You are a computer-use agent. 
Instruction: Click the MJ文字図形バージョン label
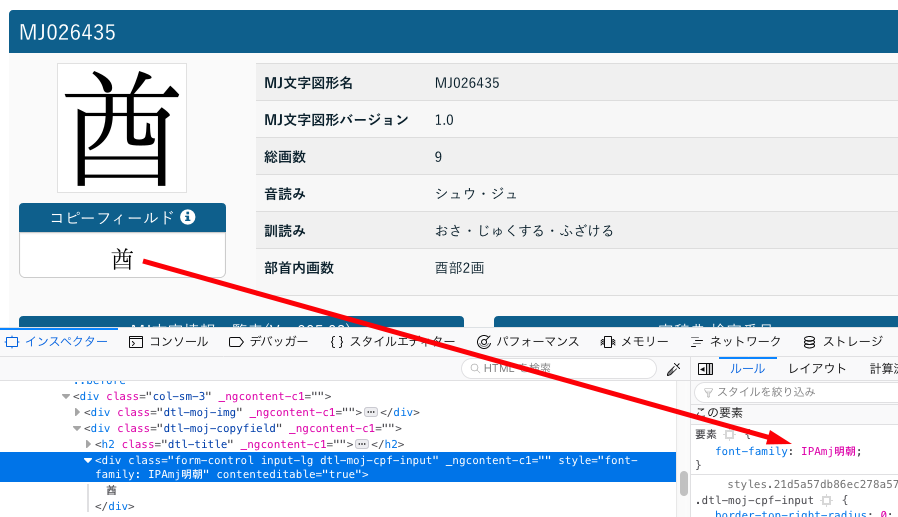tap(336, 120)
